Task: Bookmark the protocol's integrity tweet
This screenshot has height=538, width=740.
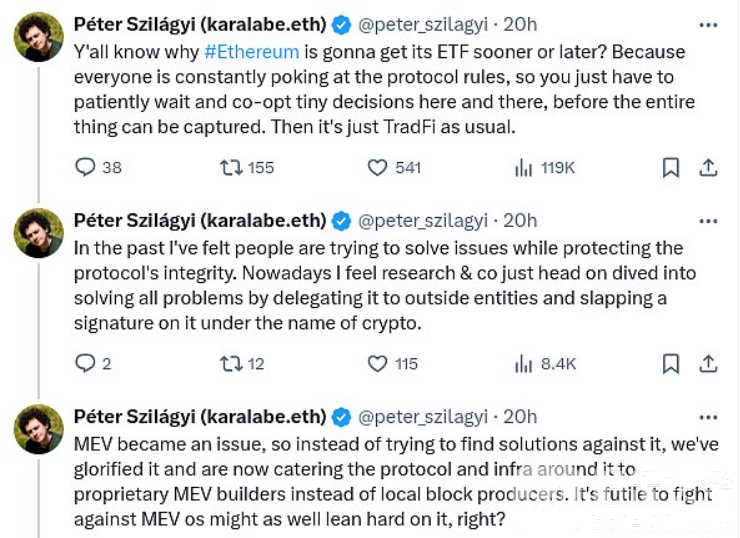Action: pos(671,364)
